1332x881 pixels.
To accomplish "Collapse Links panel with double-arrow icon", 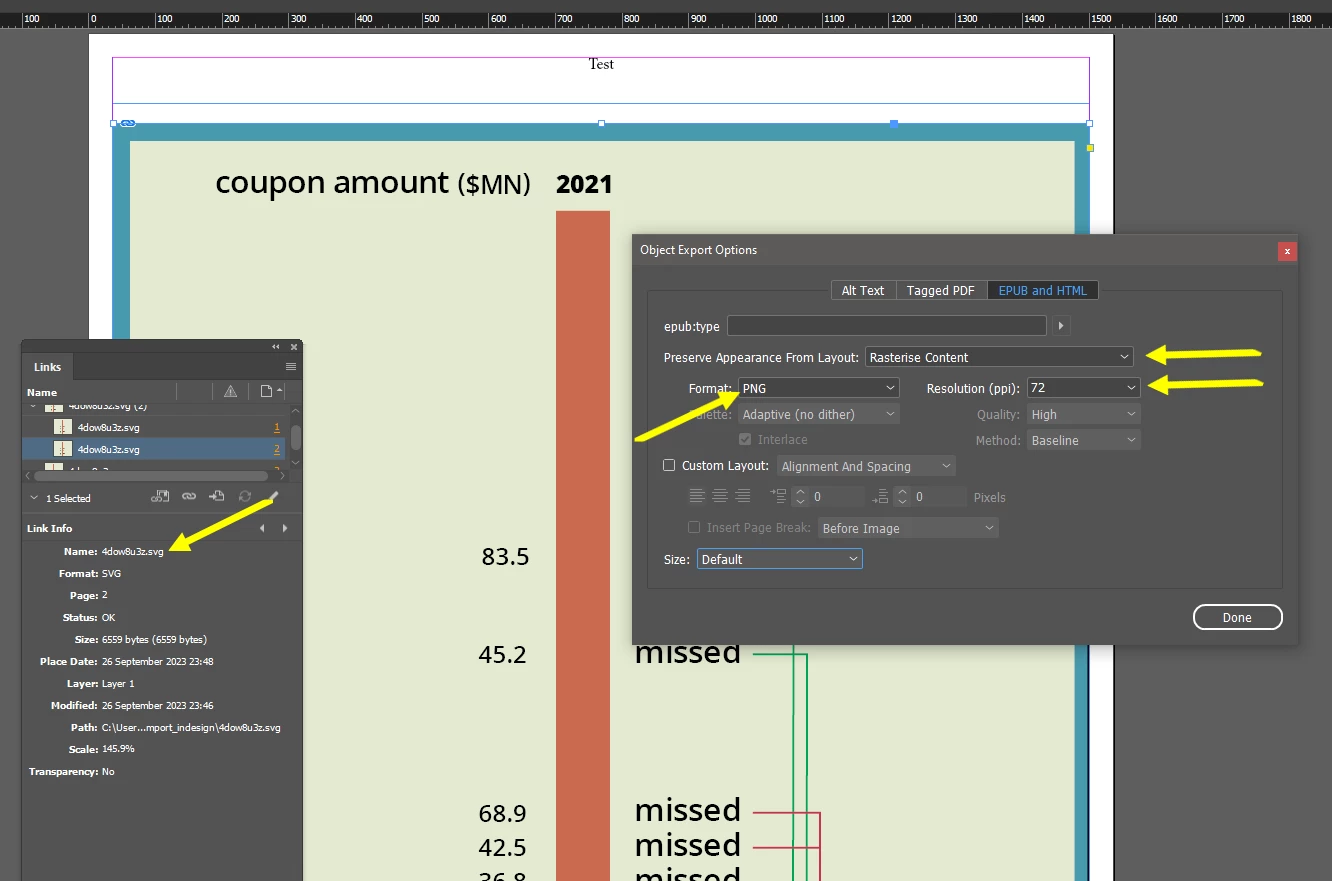I will 276,346.
